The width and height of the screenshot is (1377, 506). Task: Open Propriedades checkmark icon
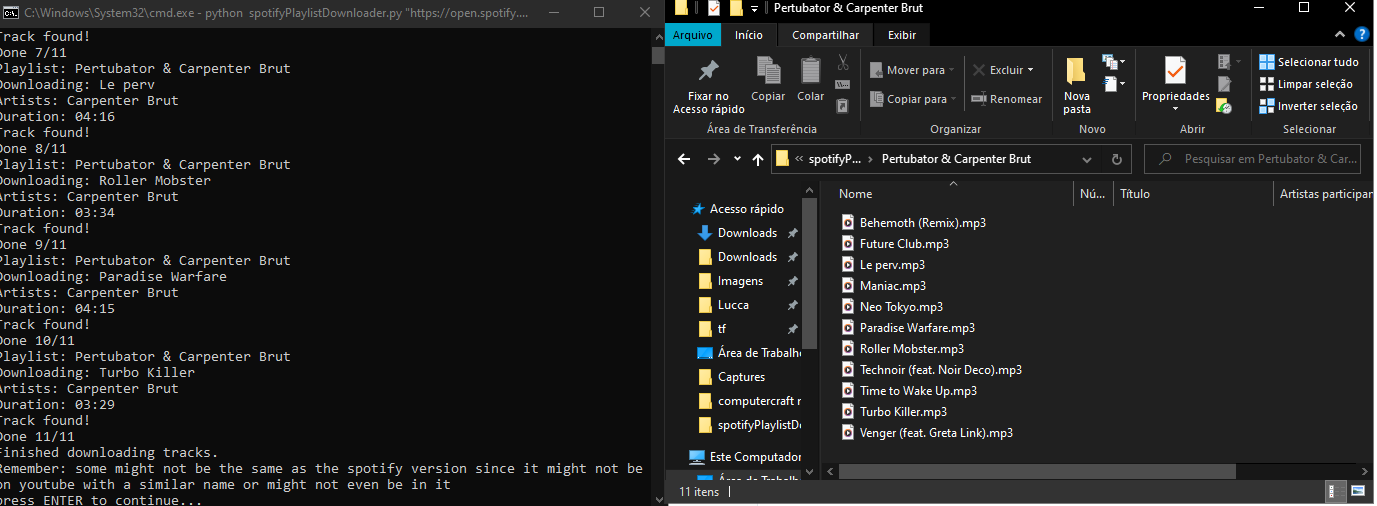pyautogui.click(x=1175, y=70)
